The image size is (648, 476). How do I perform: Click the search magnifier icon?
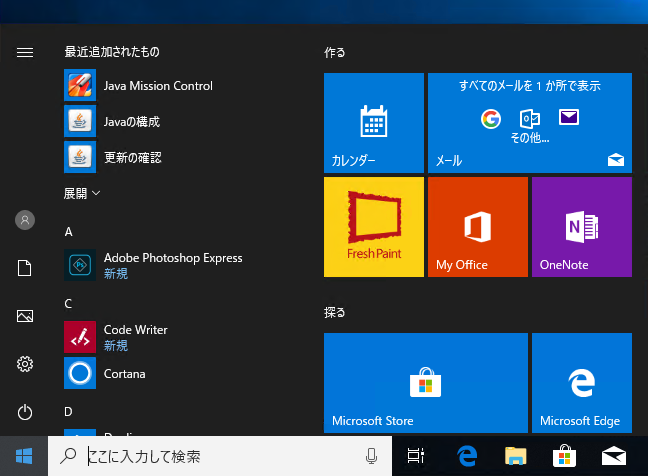pos(68,456)
